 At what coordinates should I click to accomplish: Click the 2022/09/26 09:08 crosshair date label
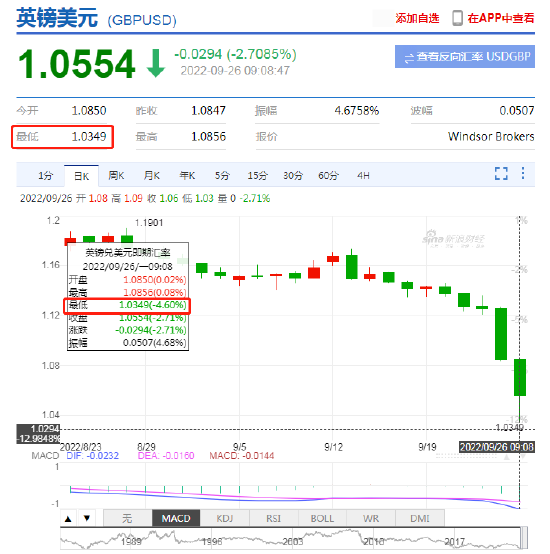pos(496,447)
